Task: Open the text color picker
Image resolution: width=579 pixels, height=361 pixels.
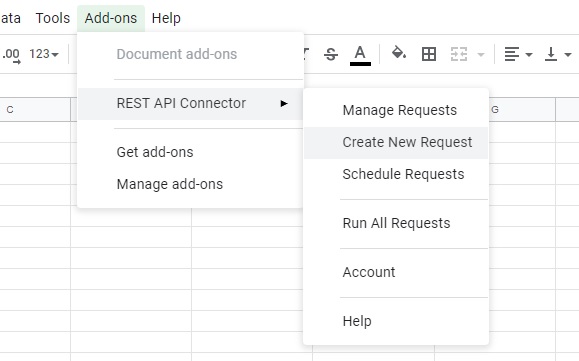Action: coord(360,55)
